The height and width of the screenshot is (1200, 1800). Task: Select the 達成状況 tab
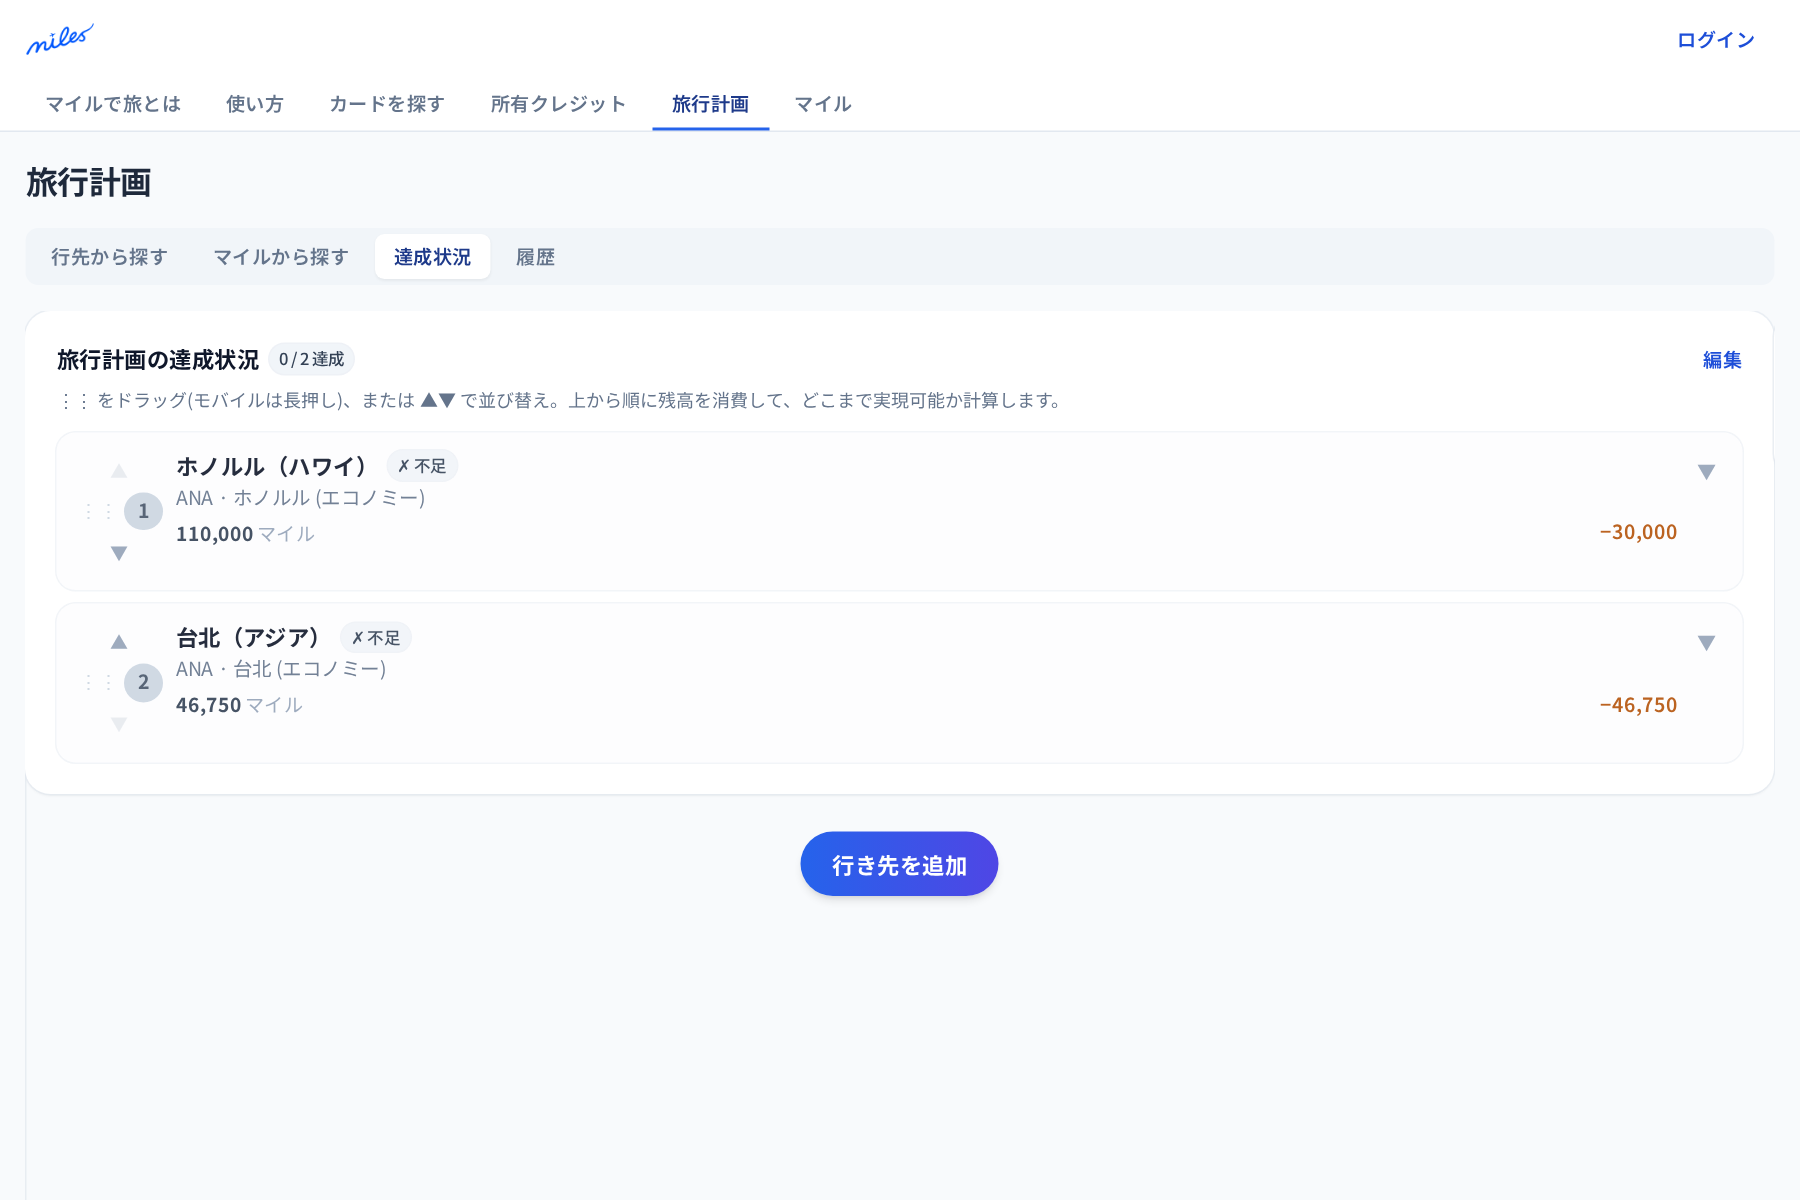point(432,257)
